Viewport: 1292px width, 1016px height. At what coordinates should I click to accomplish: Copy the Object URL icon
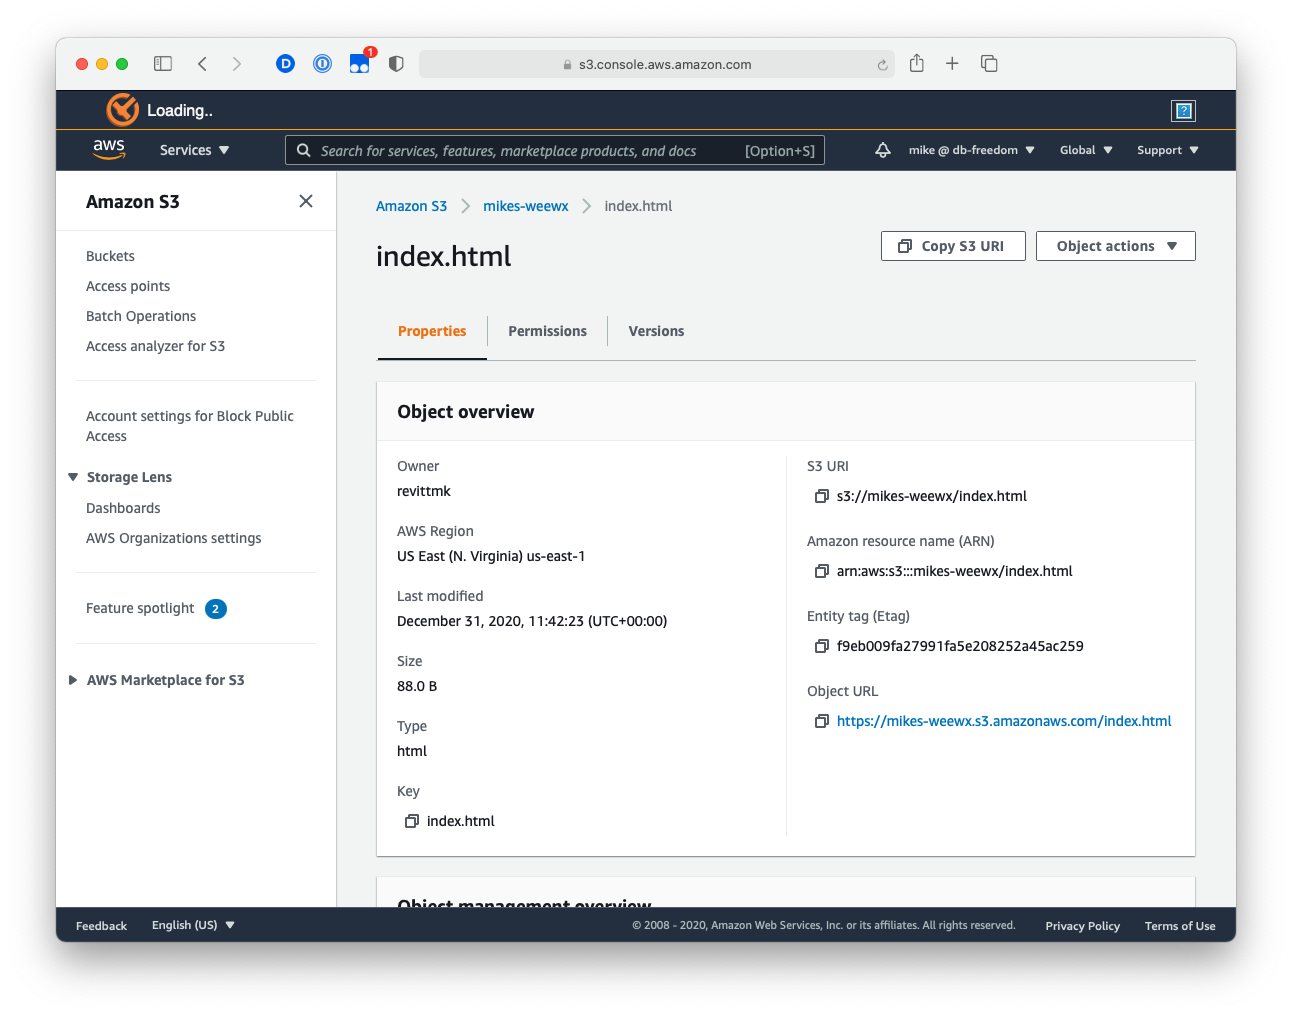pos(822,721)
